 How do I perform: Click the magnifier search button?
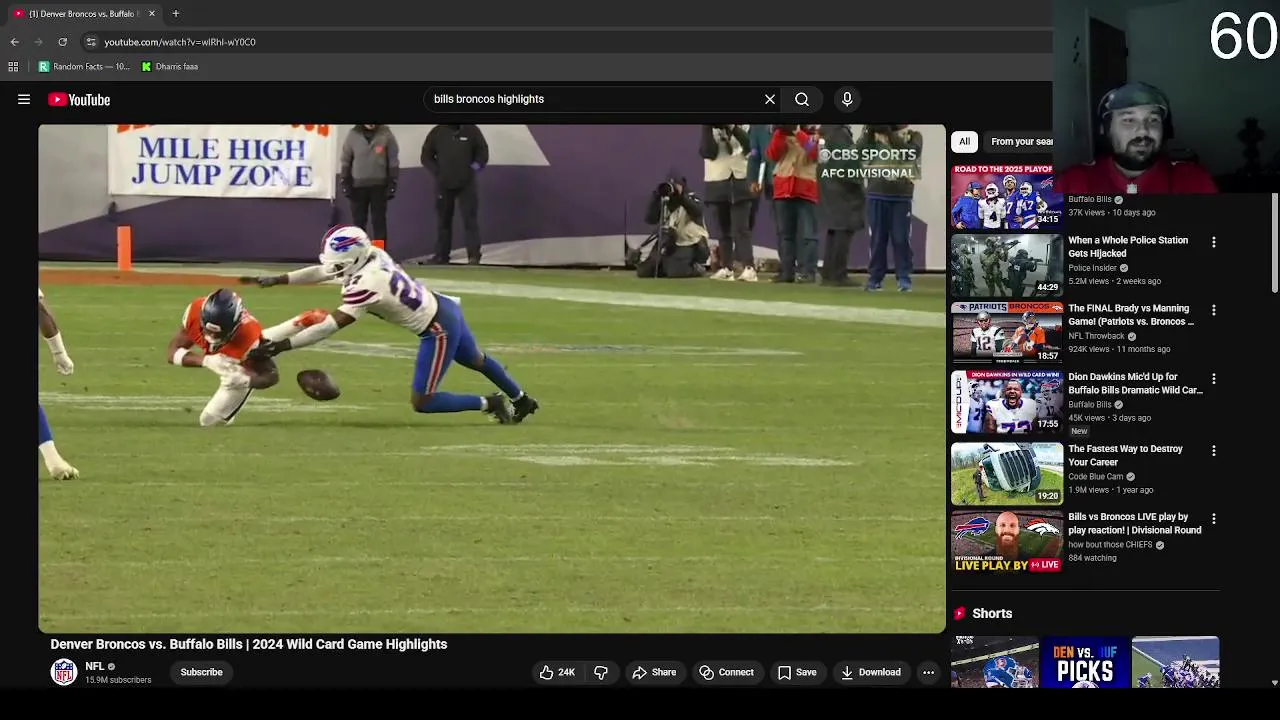click(802, 99)
